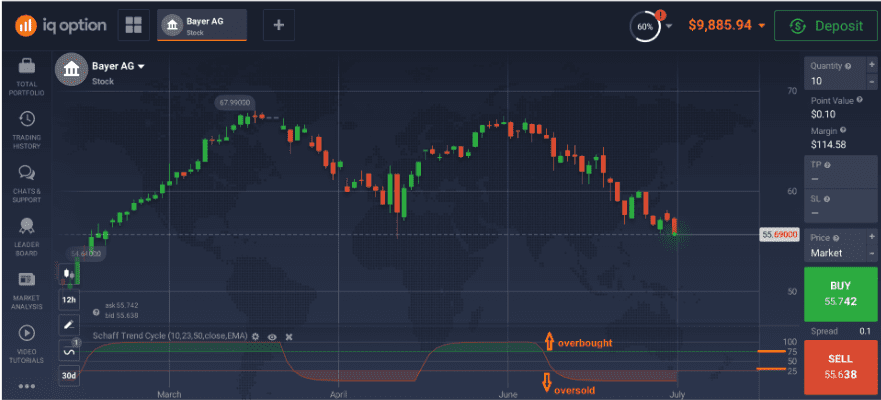Open the Price Market order type field

835,245
